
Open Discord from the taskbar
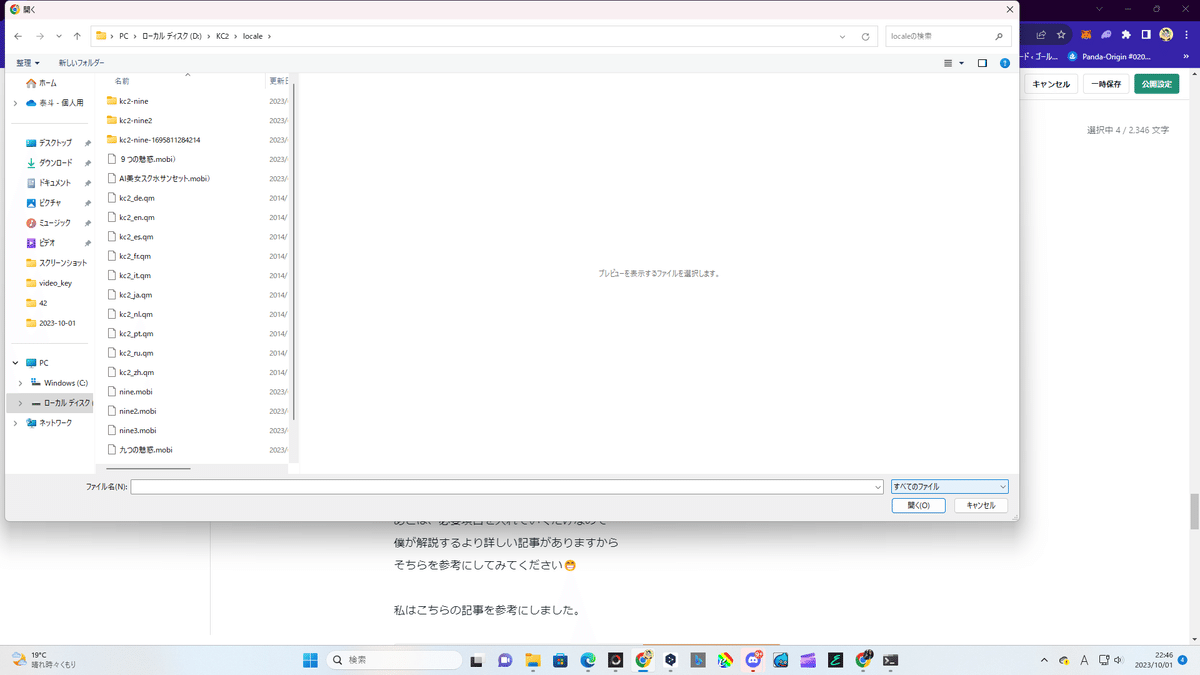coord(753,660)
